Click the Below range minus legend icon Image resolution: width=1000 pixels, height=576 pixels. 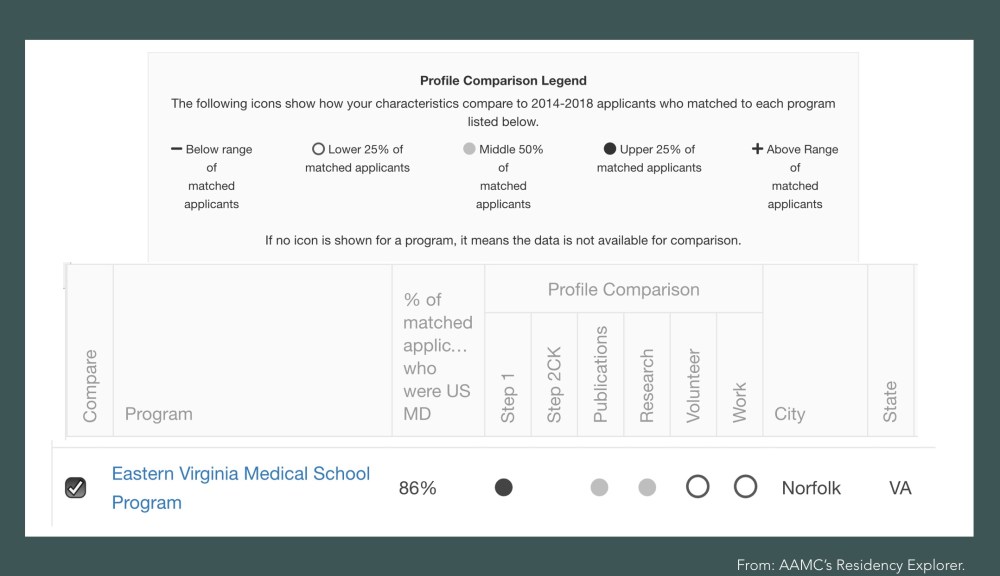coord(177,149)
